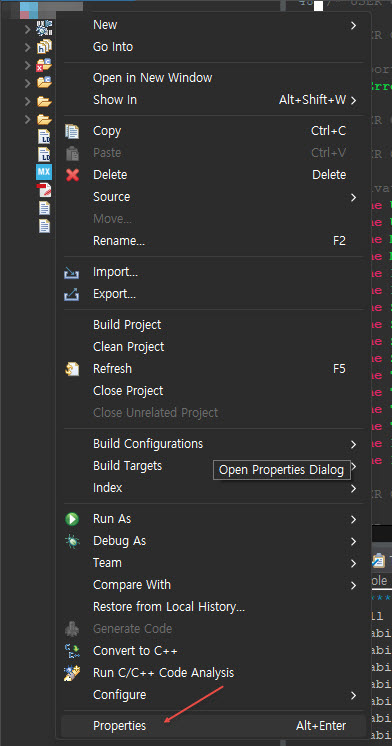
Task: Click the Export tray icon
Action: [x=72, y=294]
